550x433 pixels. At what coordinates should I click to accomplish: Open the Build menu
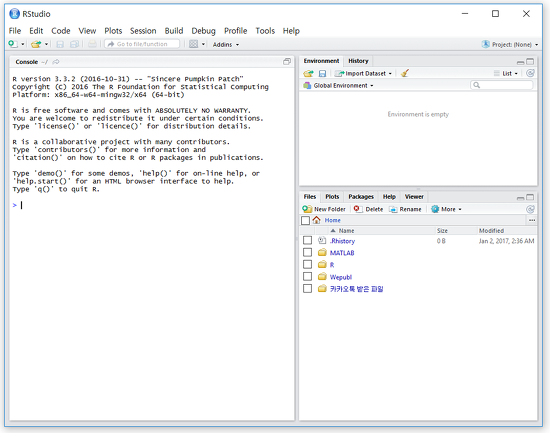click(174, 31)
